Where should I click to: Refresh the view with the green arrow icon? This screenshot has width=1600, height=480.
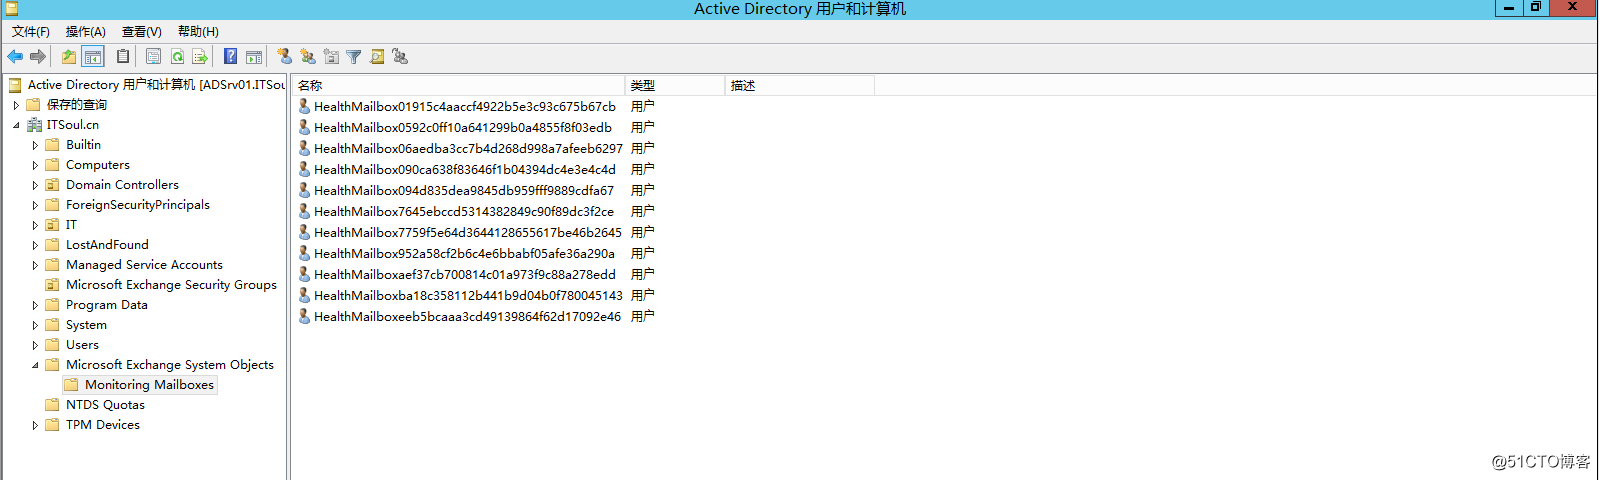(177, 57)
